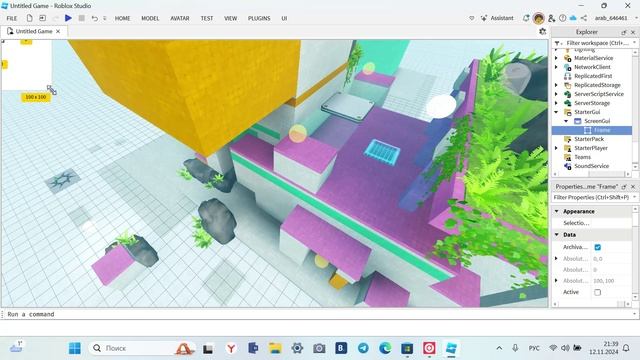The image size is (640, 360).
Task: Click the blue cloud save icon
Action: pyautogui.click(x=573, y=18)
